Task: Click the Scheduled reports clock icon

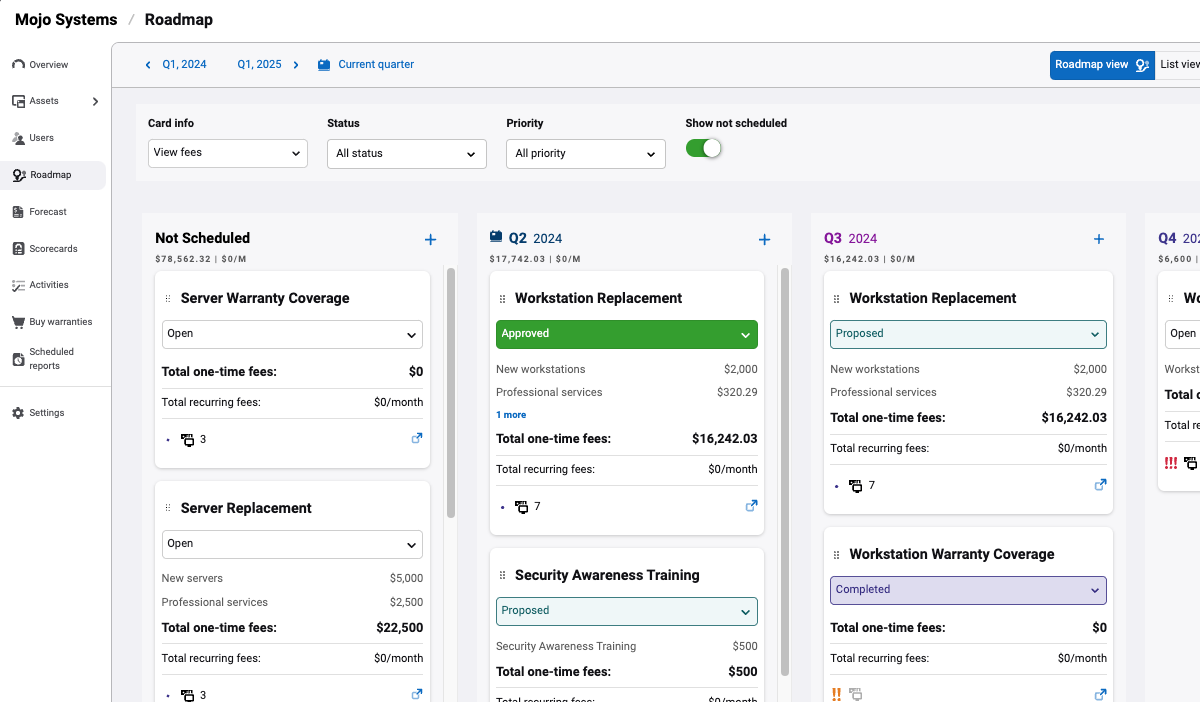Action: click(17, 357)
